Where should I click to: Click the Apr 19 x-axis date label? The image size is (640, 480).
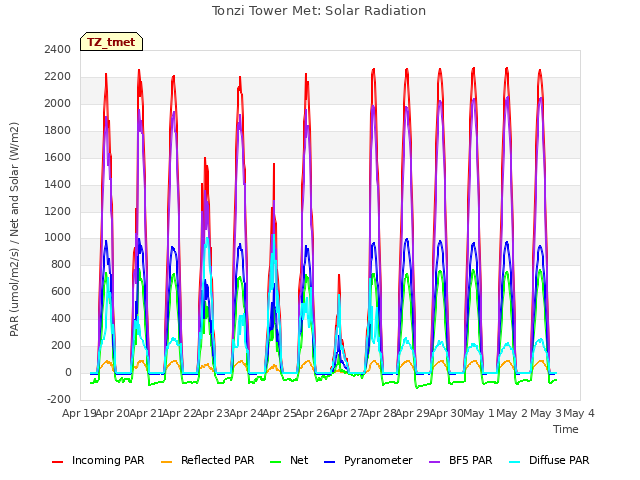click(x=78, y=413)
